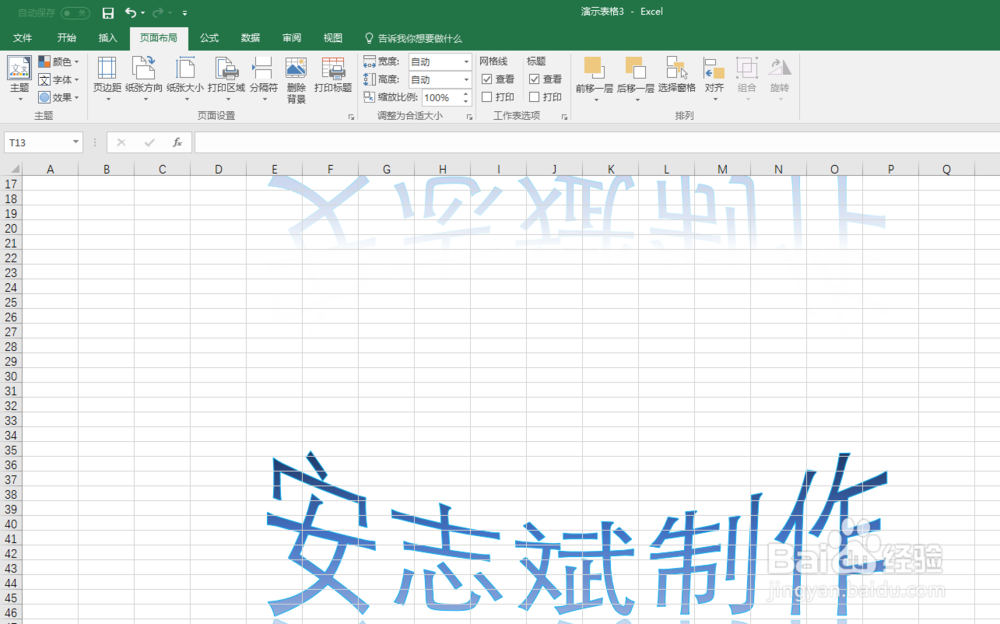
Task: Select row 17 header
Action: point(11,184)
